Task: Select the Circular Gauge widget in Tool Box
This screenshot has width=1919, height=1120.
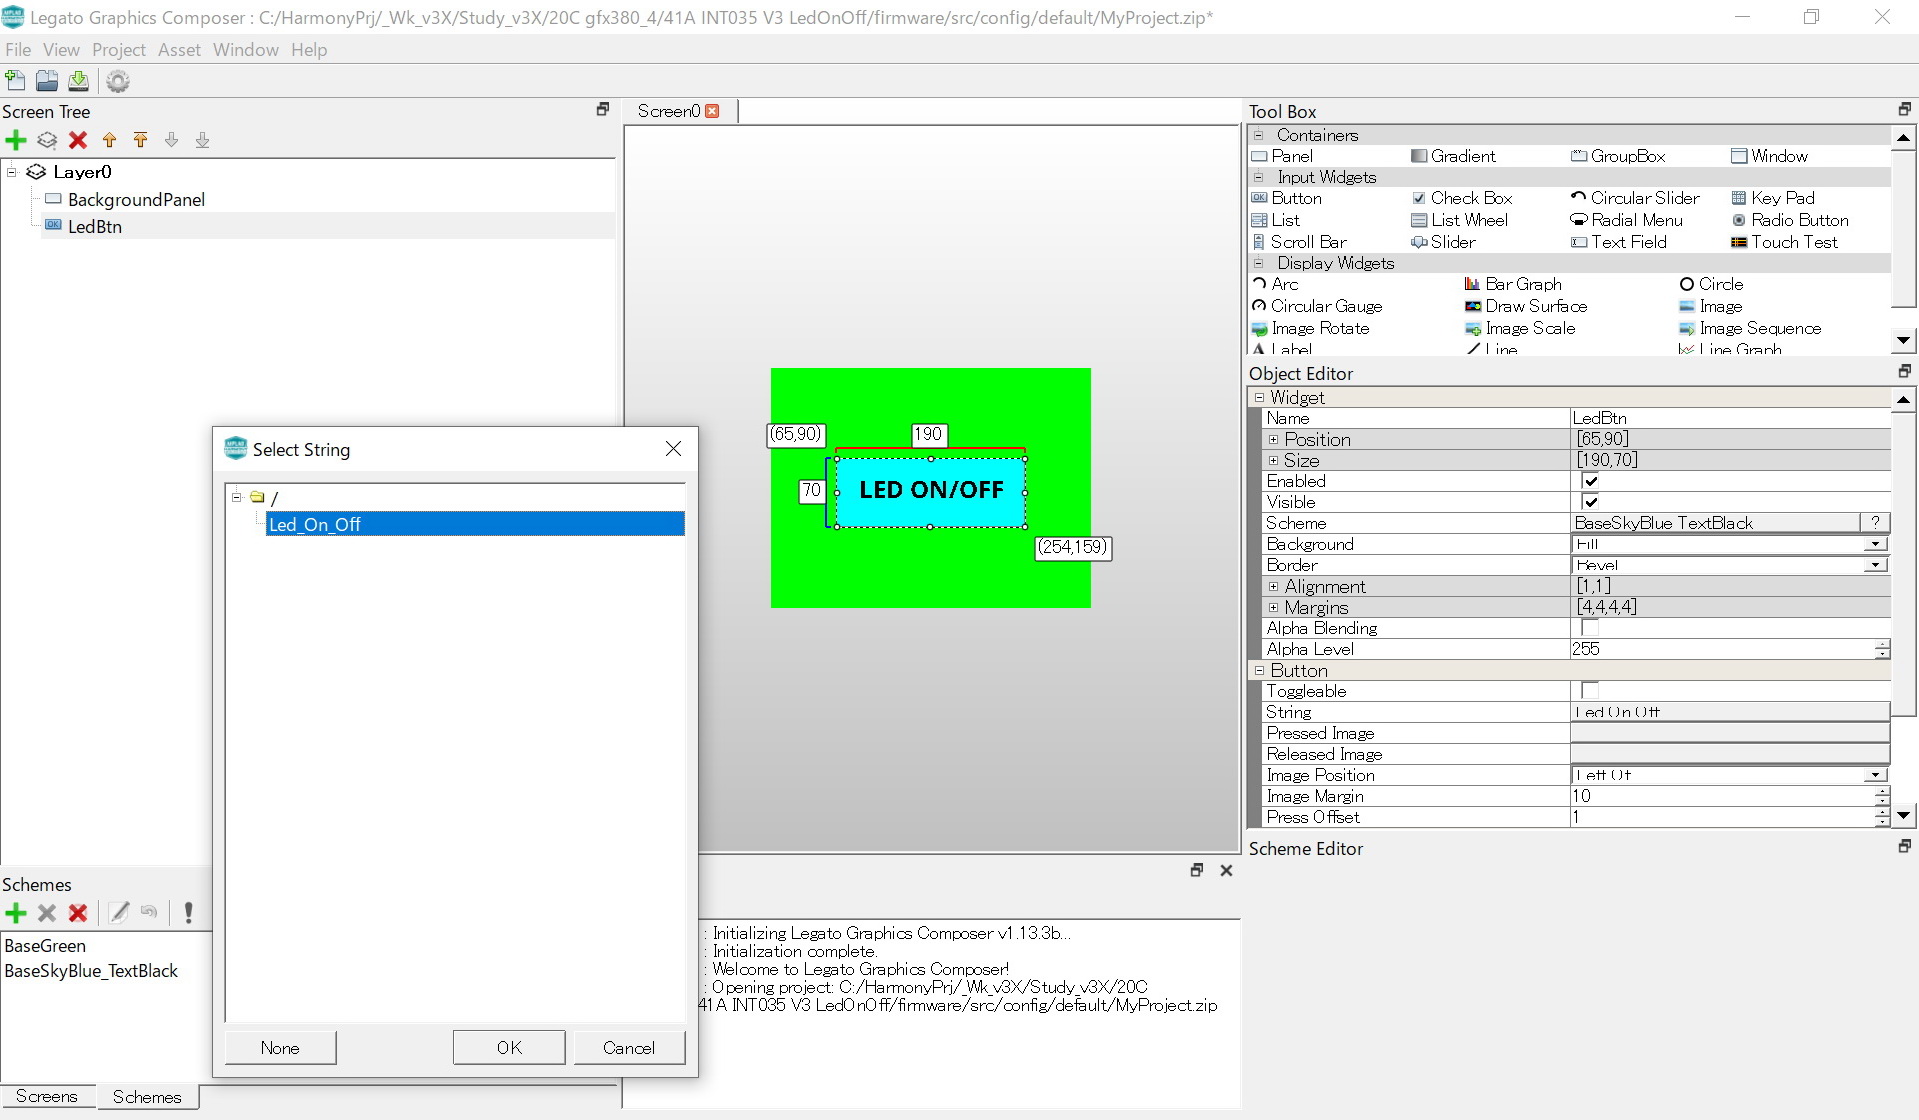Action: [x=1325, y=306]
